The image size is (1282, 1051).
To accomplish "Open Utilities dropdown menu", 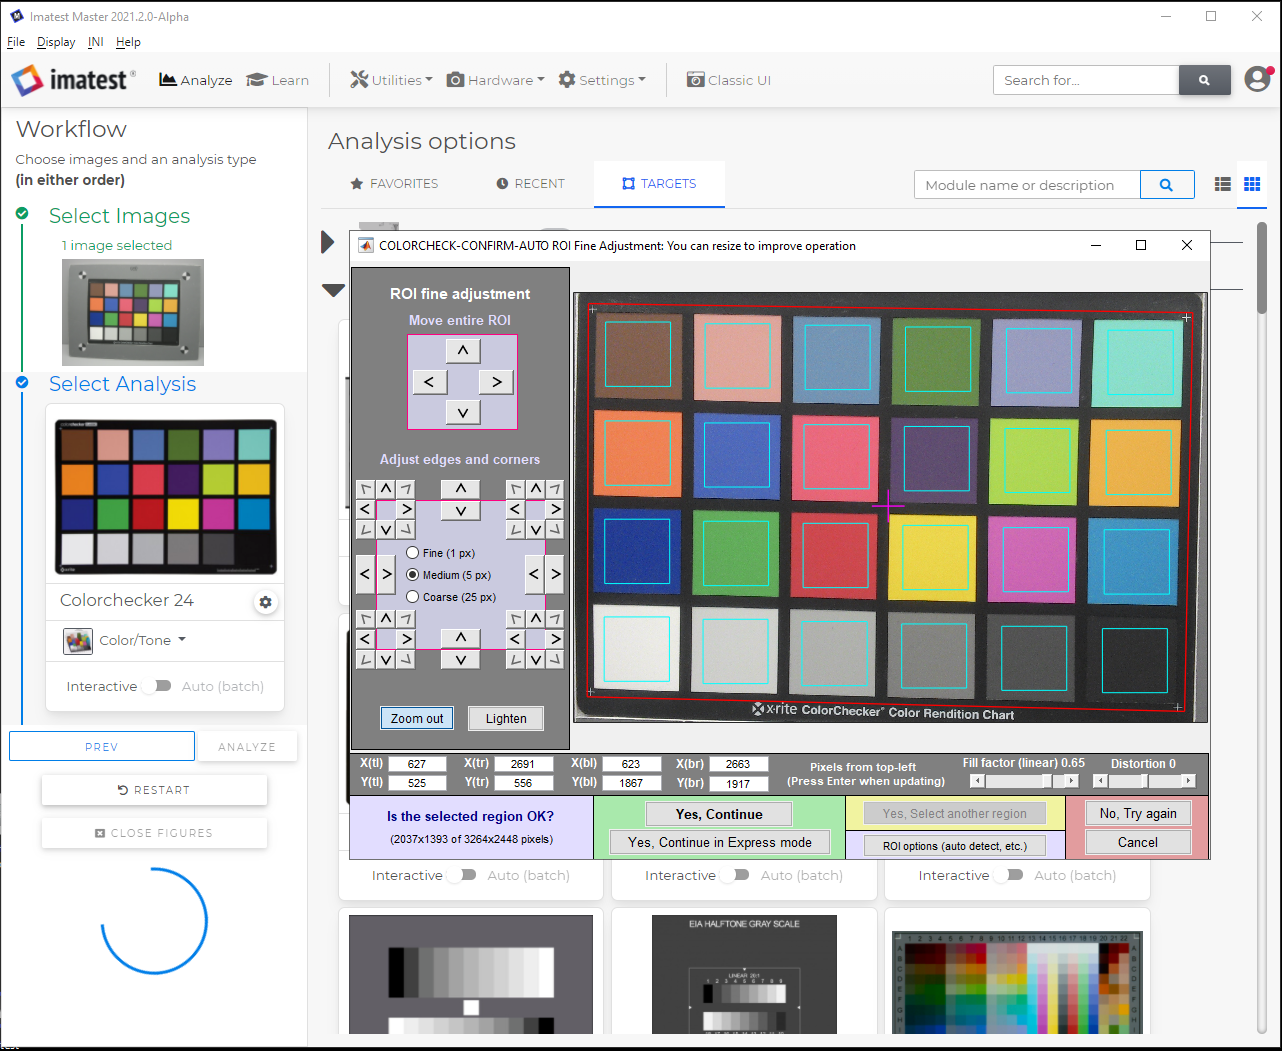I will coord(391,80).
